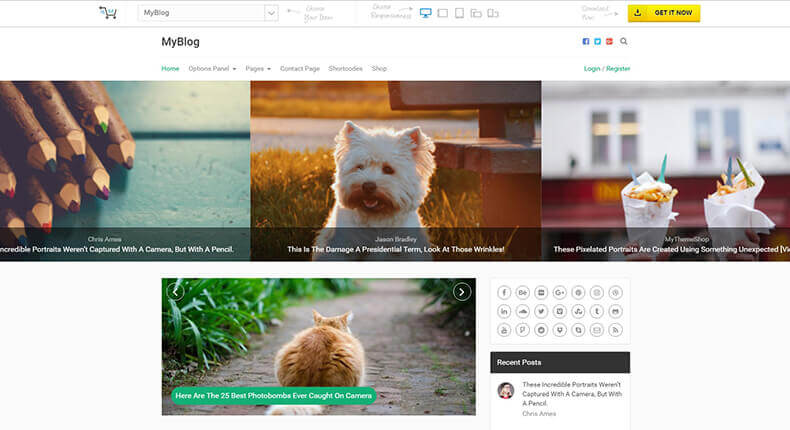Screen dimensions: 790x430
Task: Open the Contact Page menu item
Action: 300,69
